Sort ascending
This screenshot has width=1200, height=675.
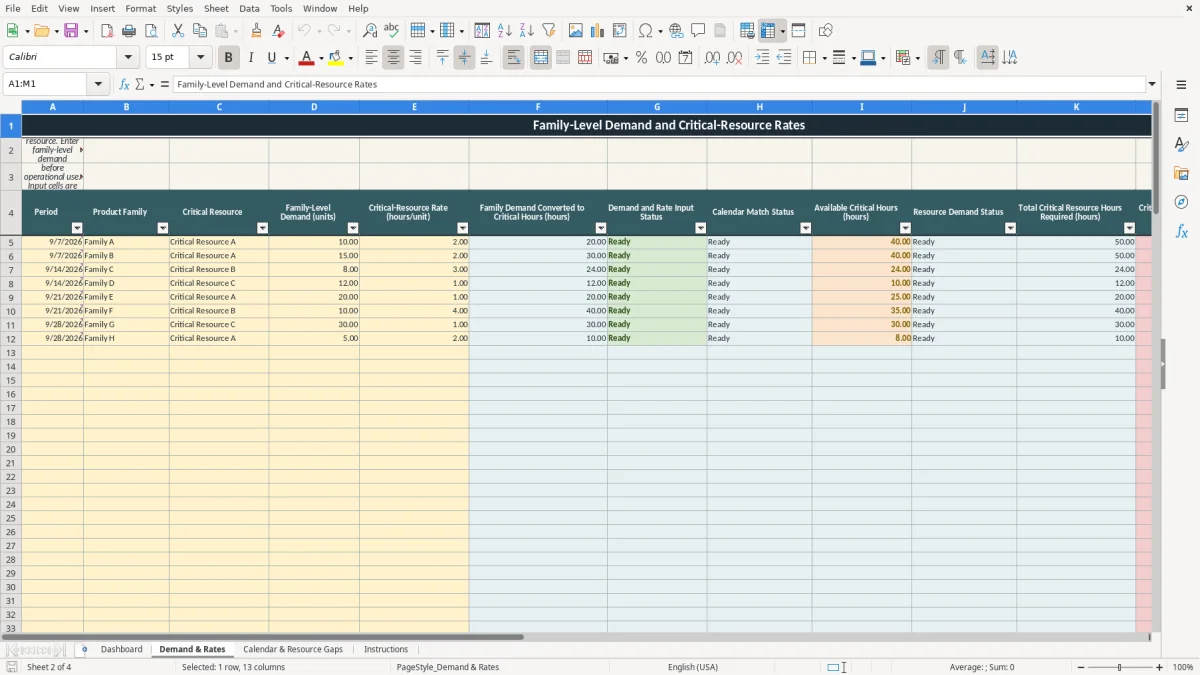[505, 31]
